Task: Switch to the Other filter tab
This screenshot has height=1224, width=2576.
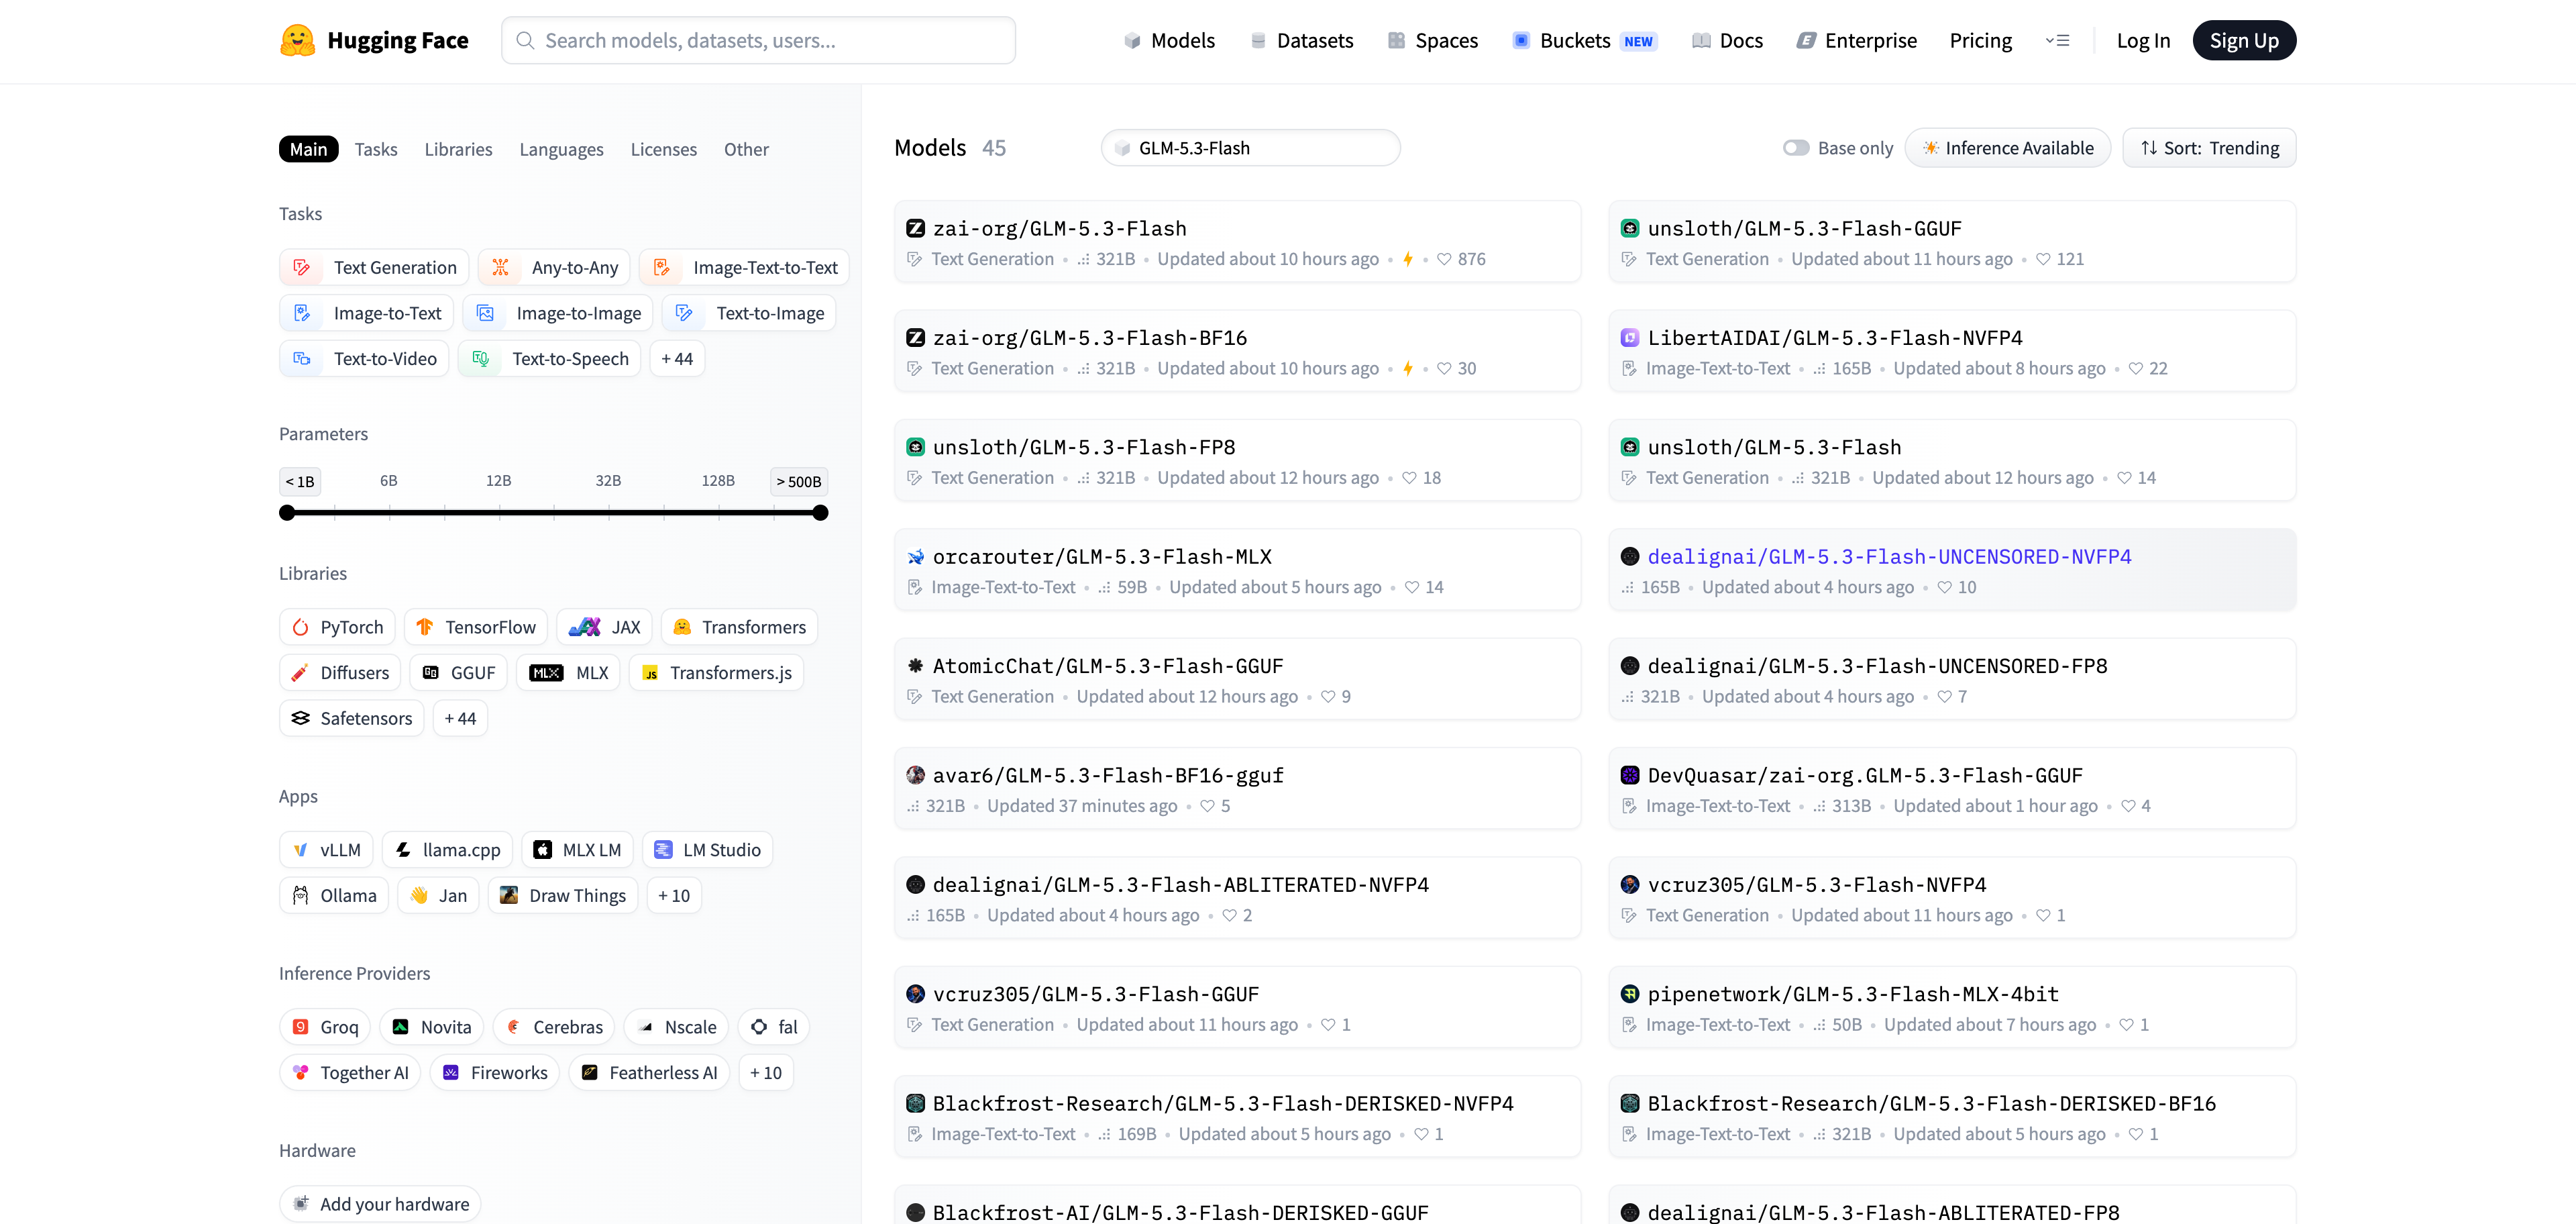Action: pos(746,149)
